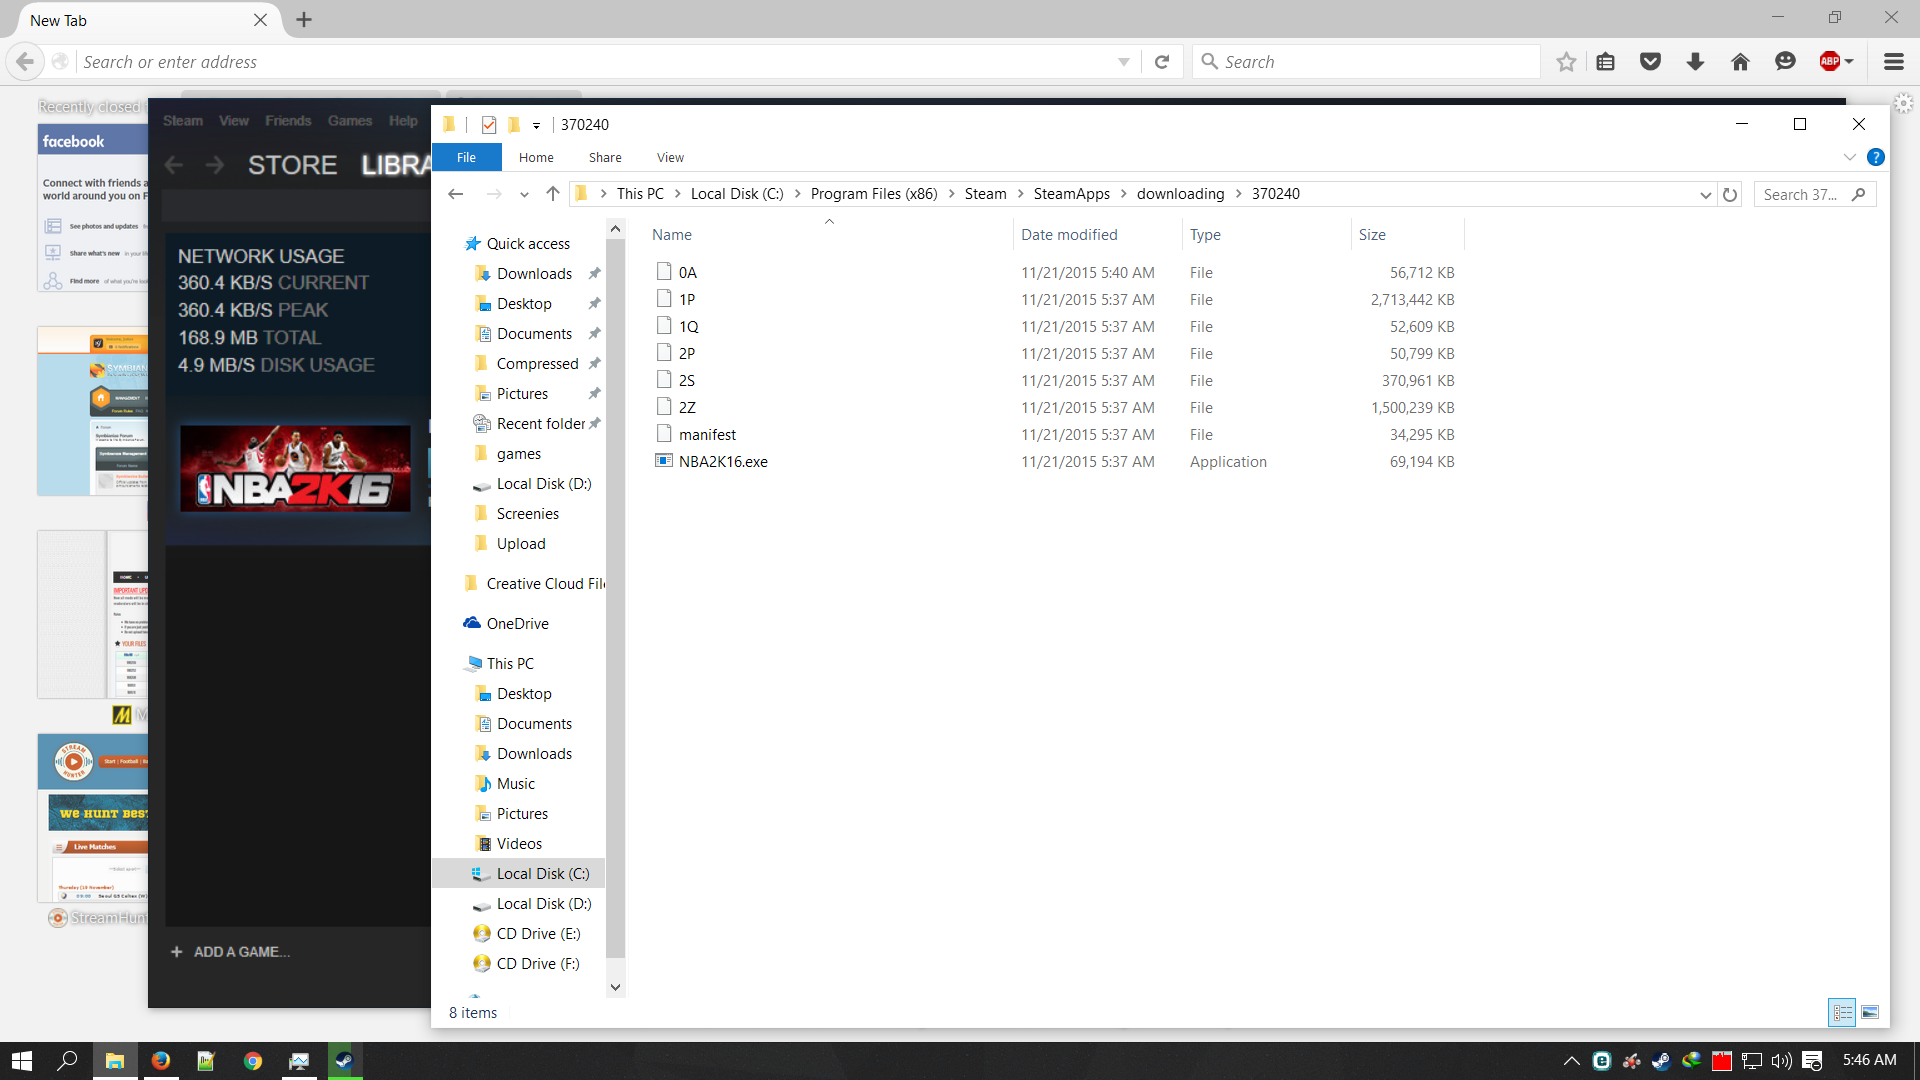1920x1080 pixels.
Task: Open Windows Start menu
Action: pos(22,1061)
